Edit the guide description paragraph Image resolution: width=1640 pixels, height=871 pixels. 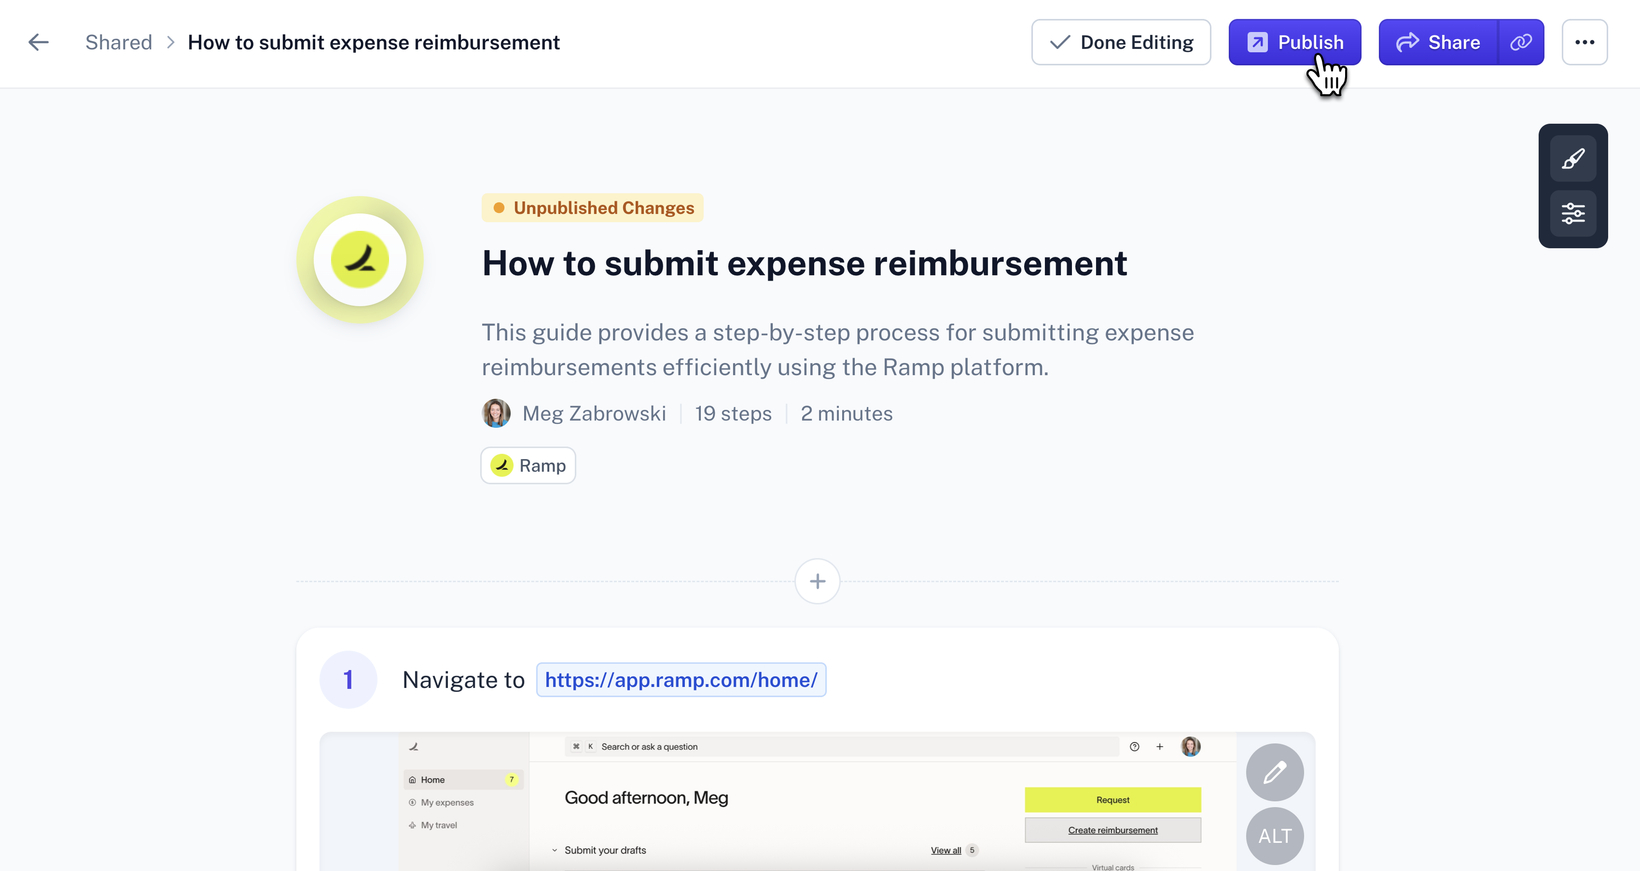pyautogui.click(x=838, y=350)
